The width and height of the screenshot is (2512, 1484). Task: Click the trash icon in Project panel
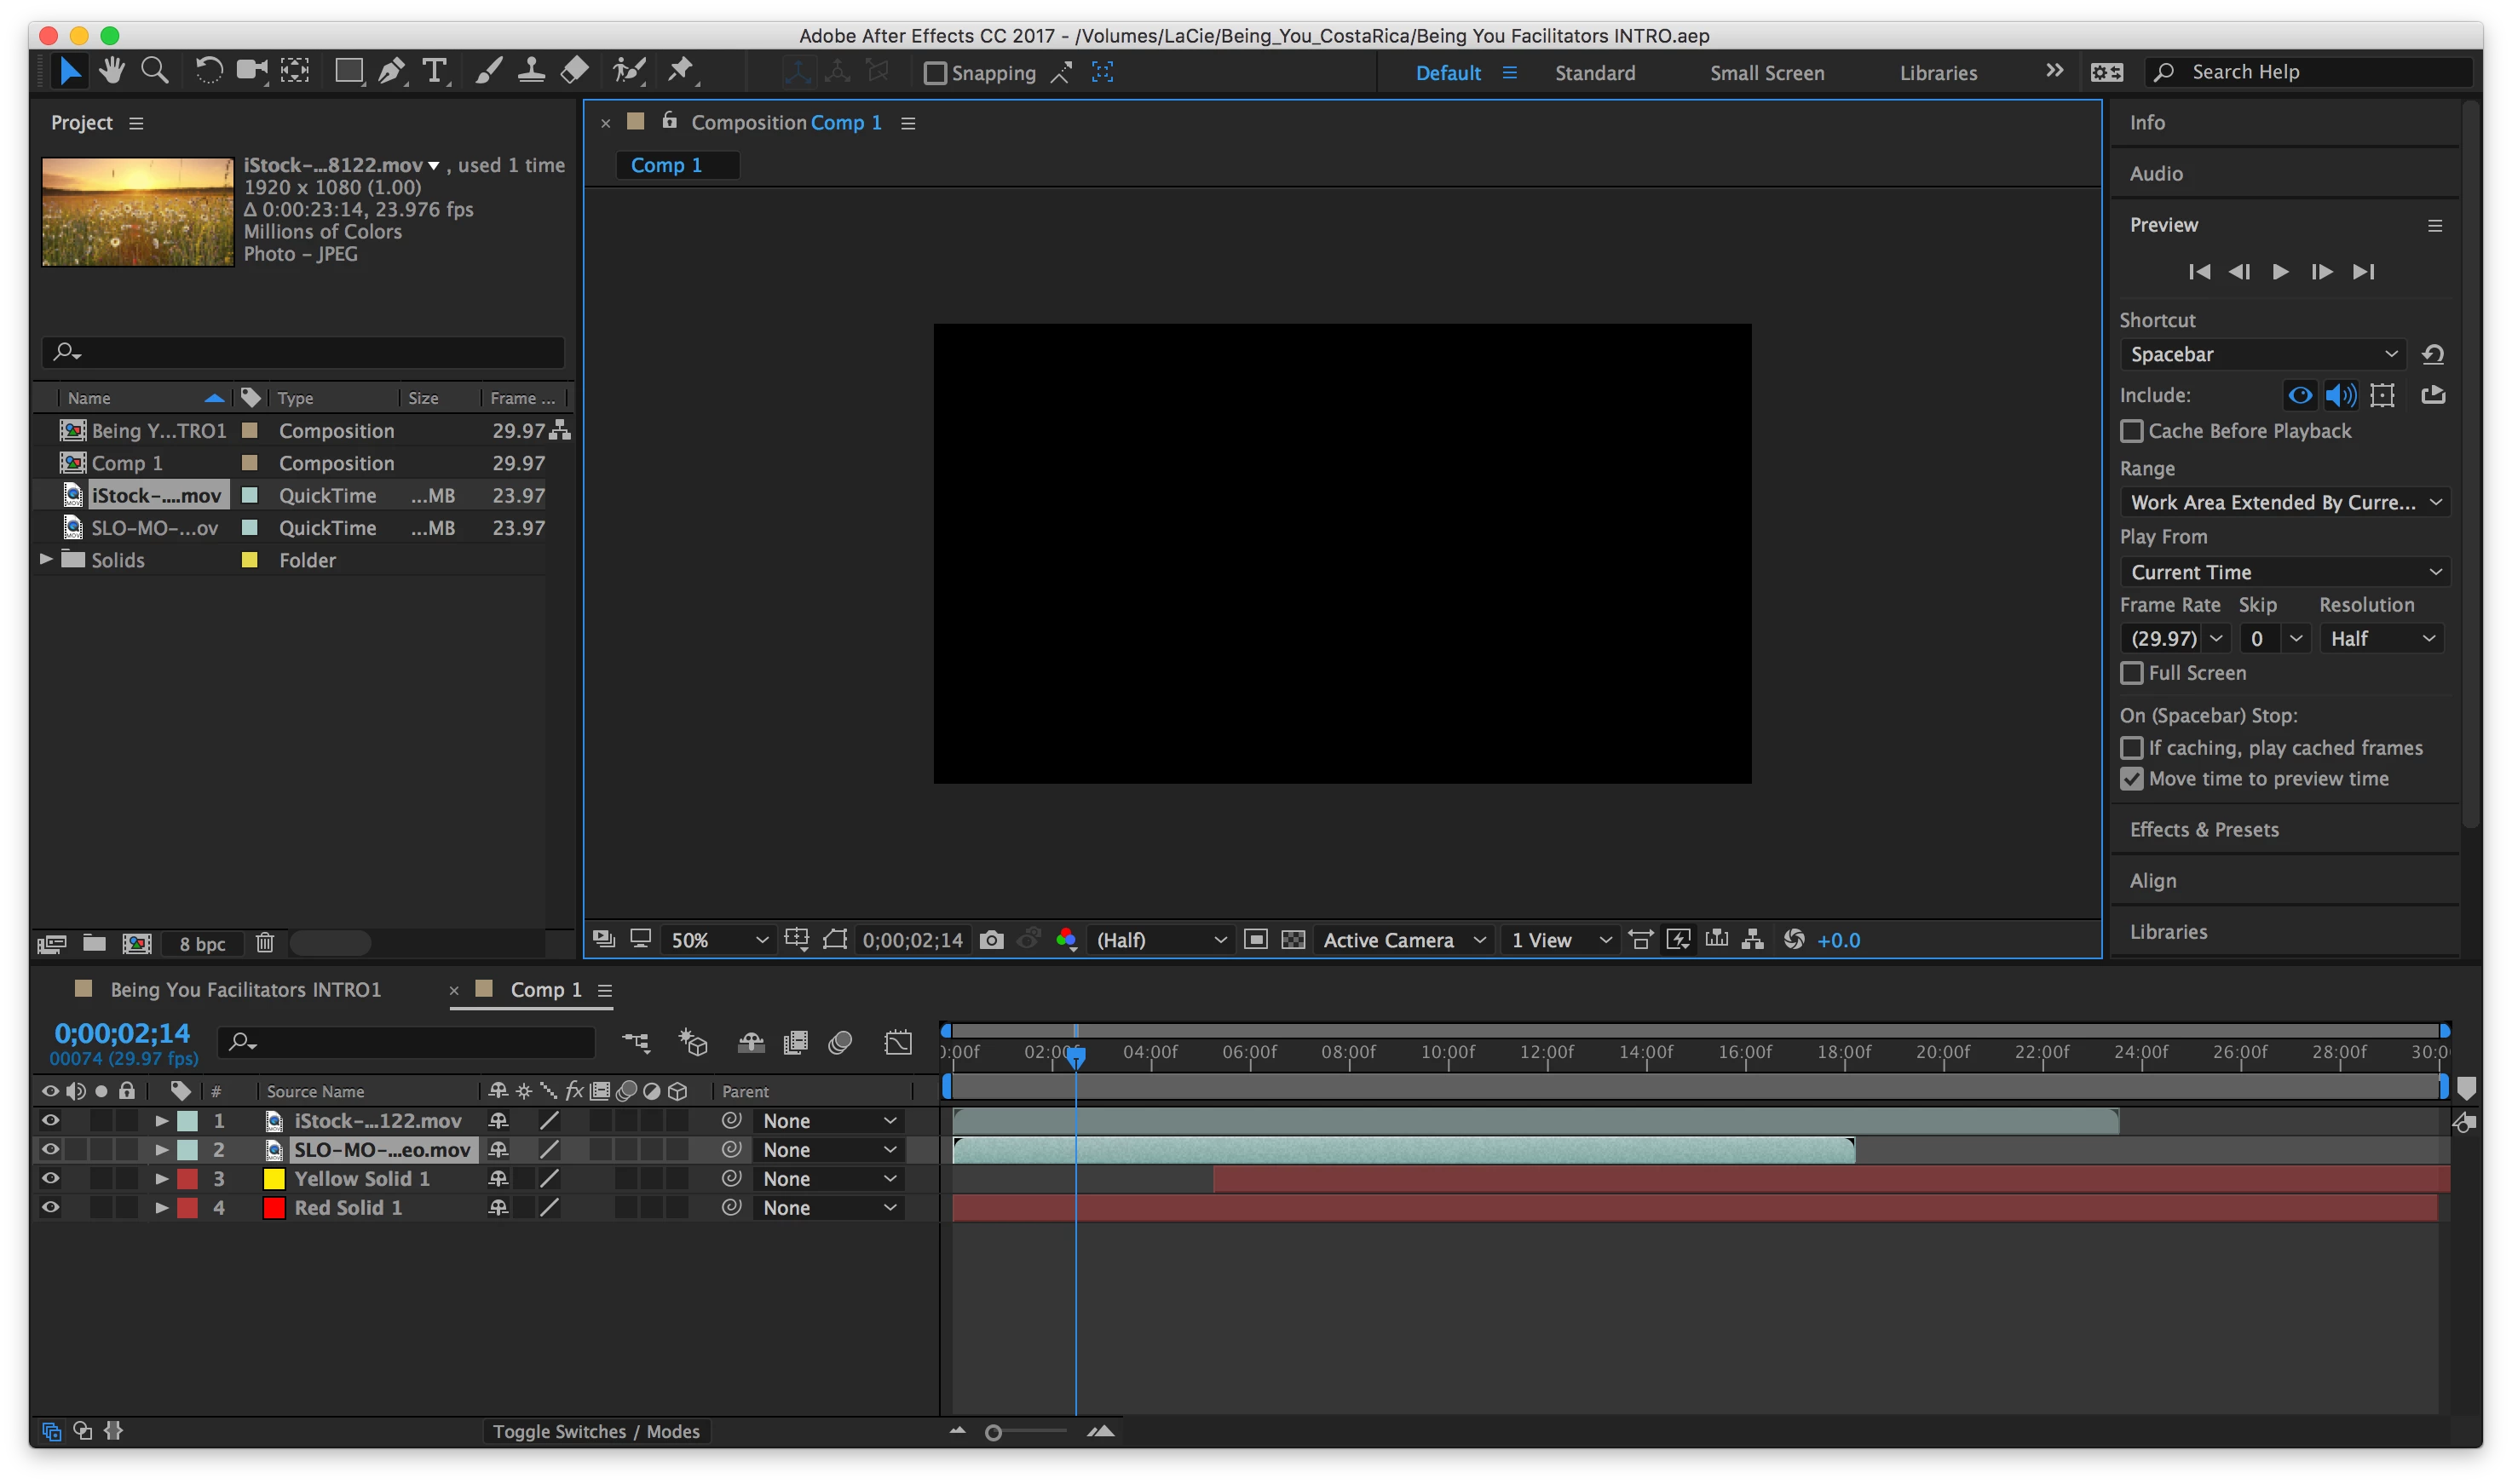tap(265, 943)
